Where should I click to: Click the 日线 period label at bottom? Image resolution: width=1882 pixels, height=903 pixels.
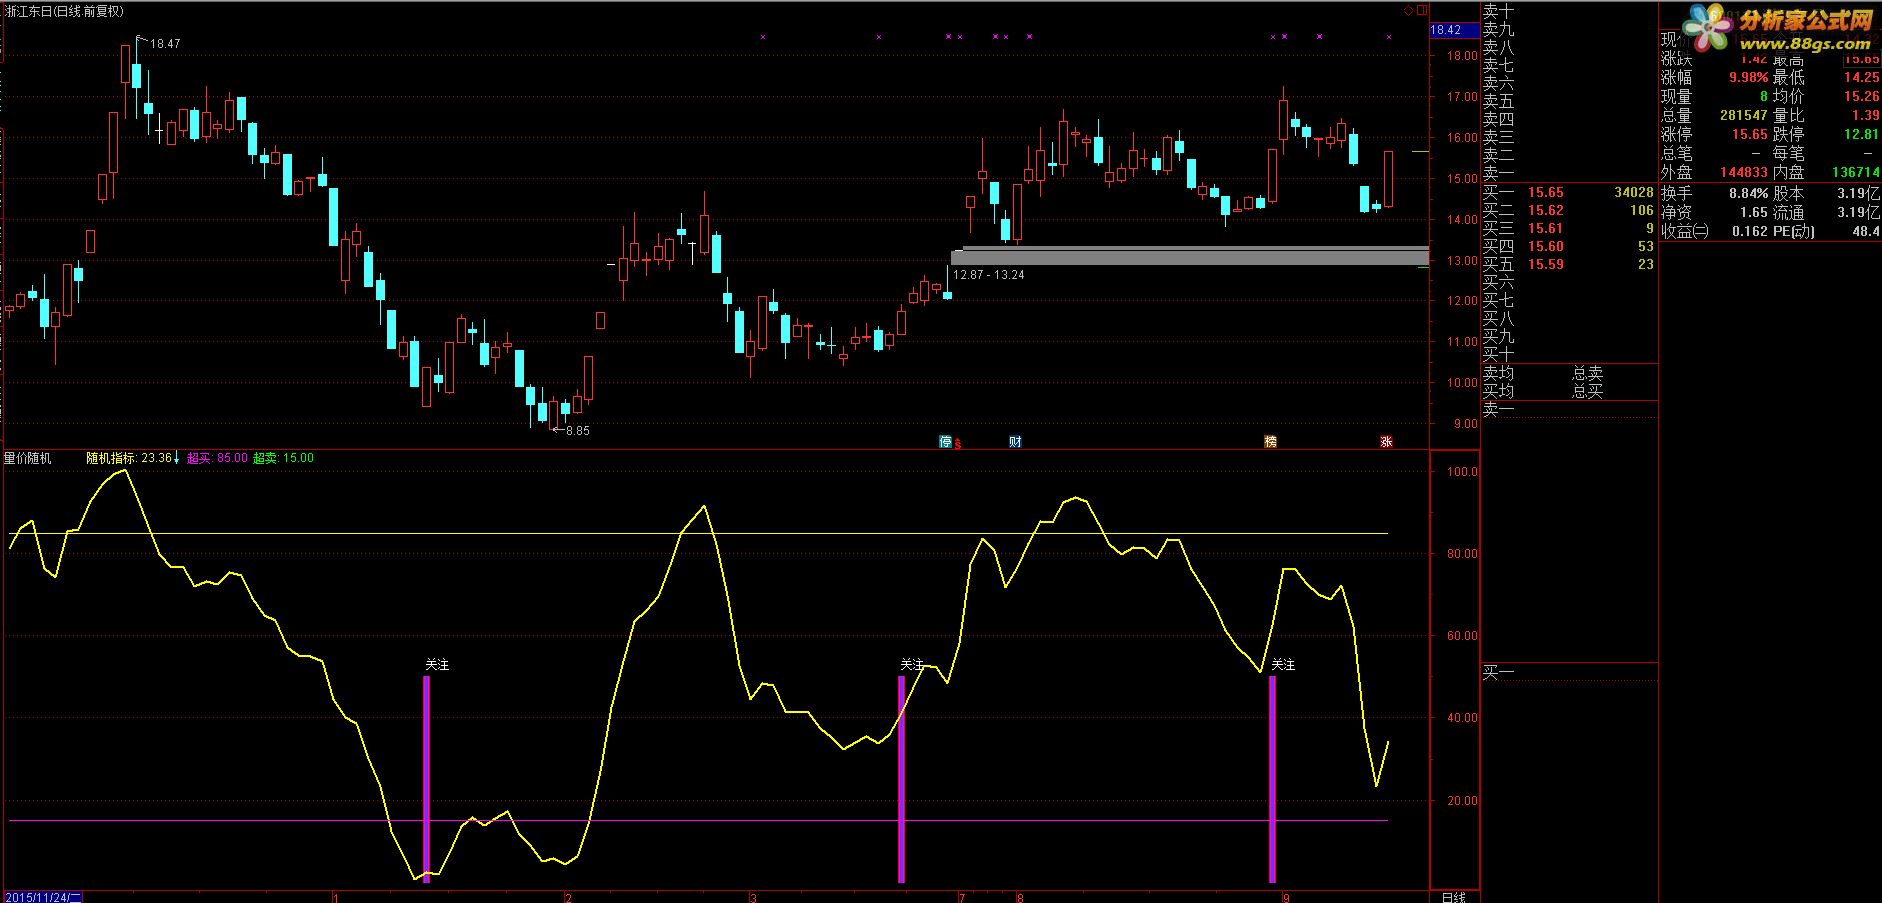[x=1453, y=896]
